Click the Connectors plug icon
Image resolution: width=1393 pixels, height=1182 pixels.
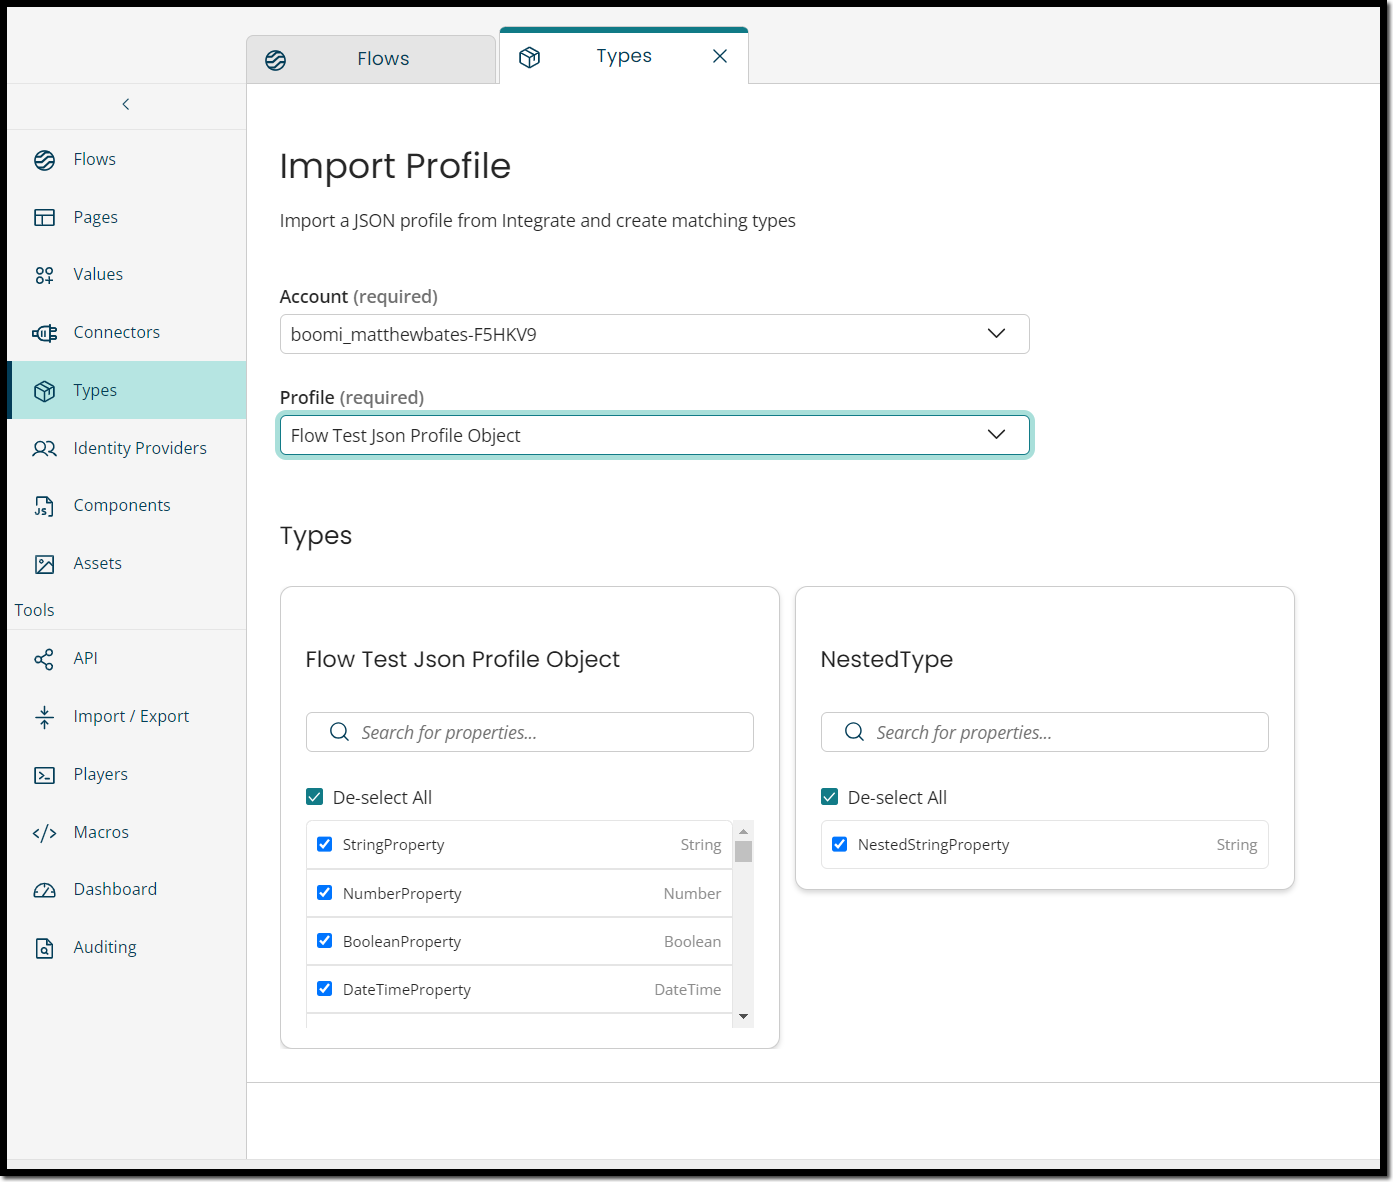point(45,333)
